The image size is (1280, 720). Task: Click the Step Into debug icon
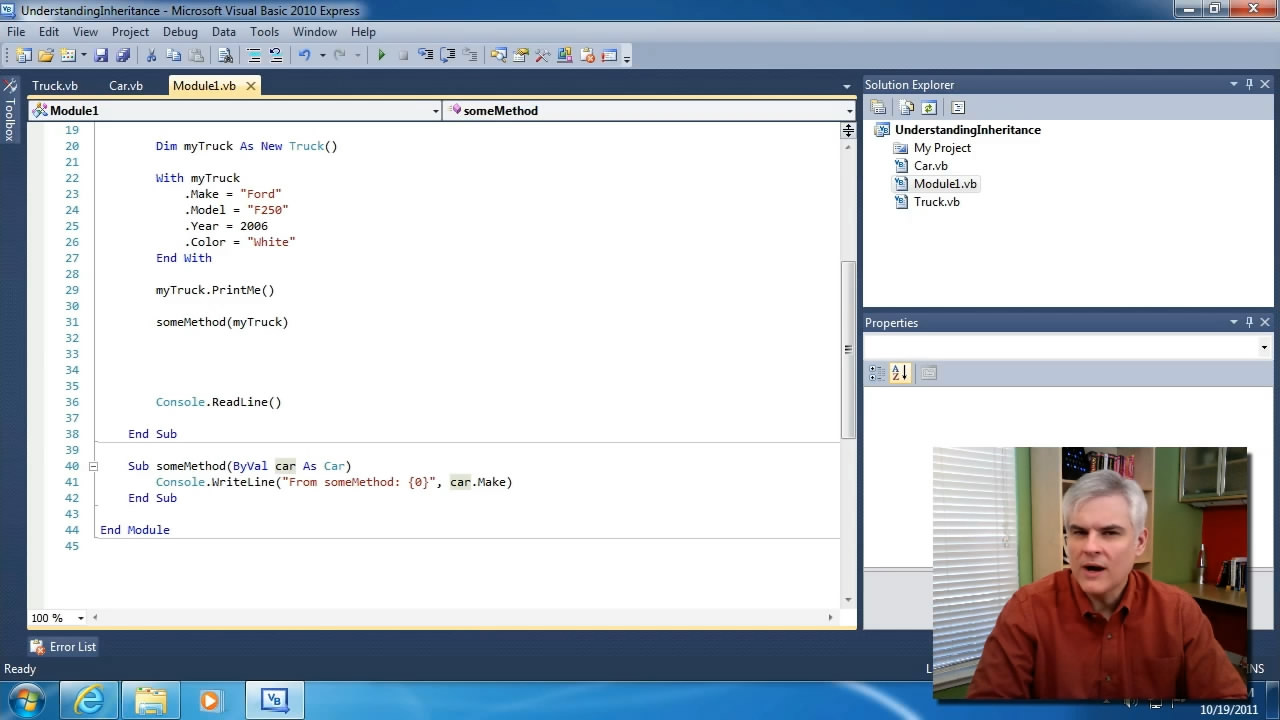point(425,55)
